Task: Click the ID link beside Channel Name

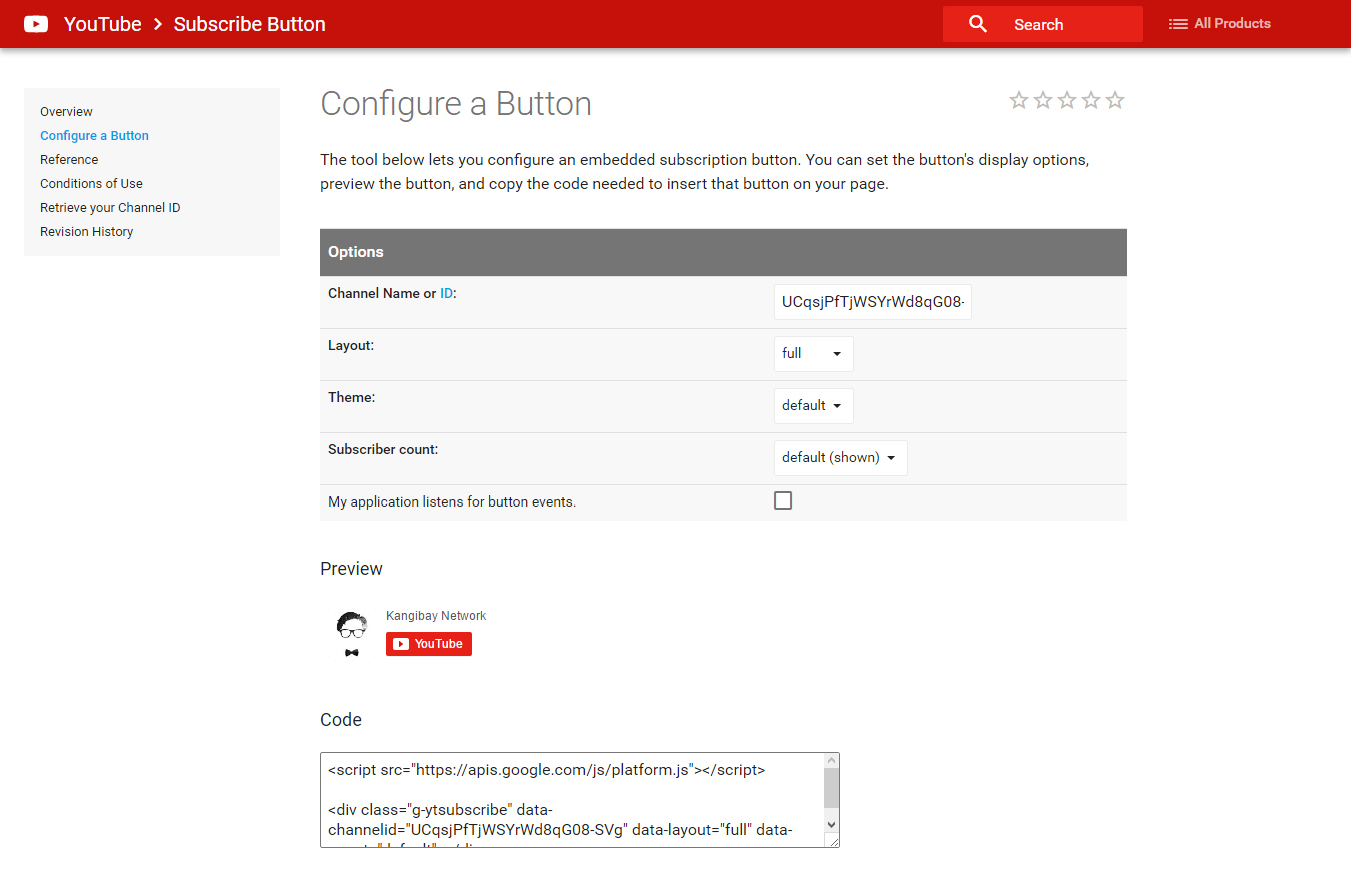Action: [446, 293]
